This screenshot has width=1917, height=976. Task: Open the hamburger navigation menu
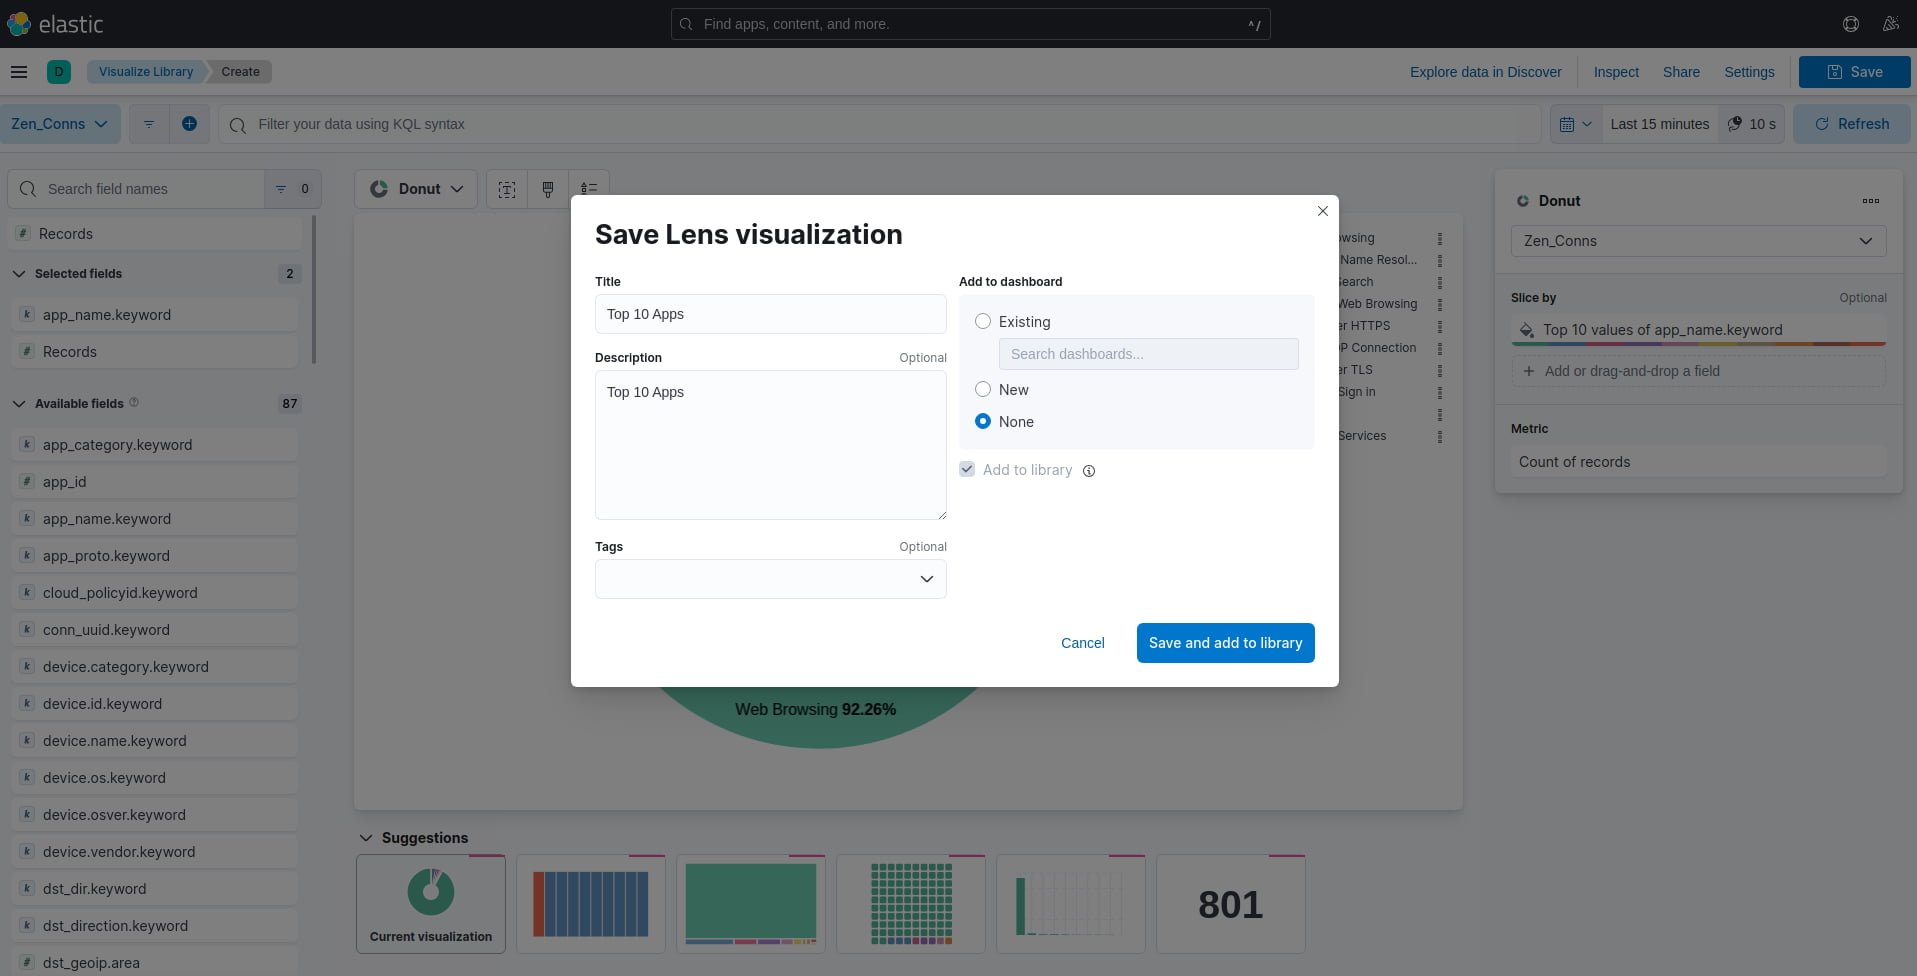(x=19, y=72)
